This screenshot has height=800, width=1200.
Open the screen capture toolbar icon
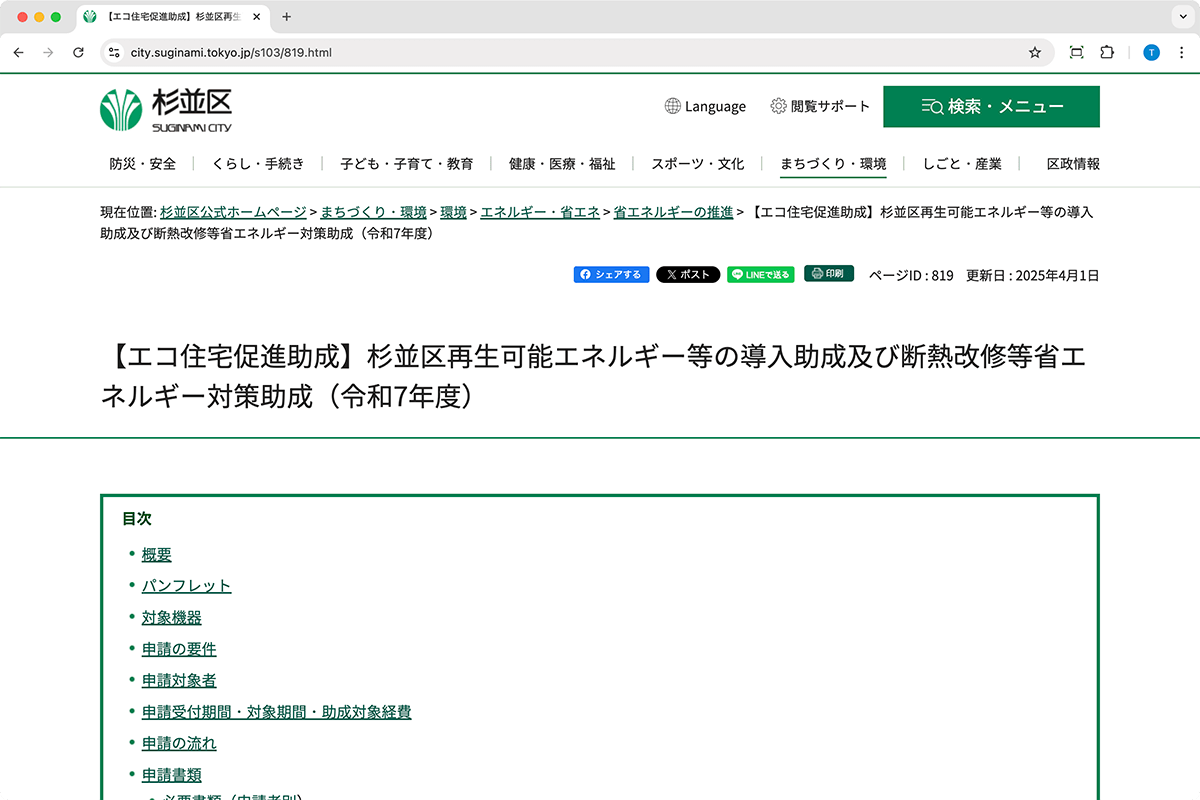coord(1076,52)
